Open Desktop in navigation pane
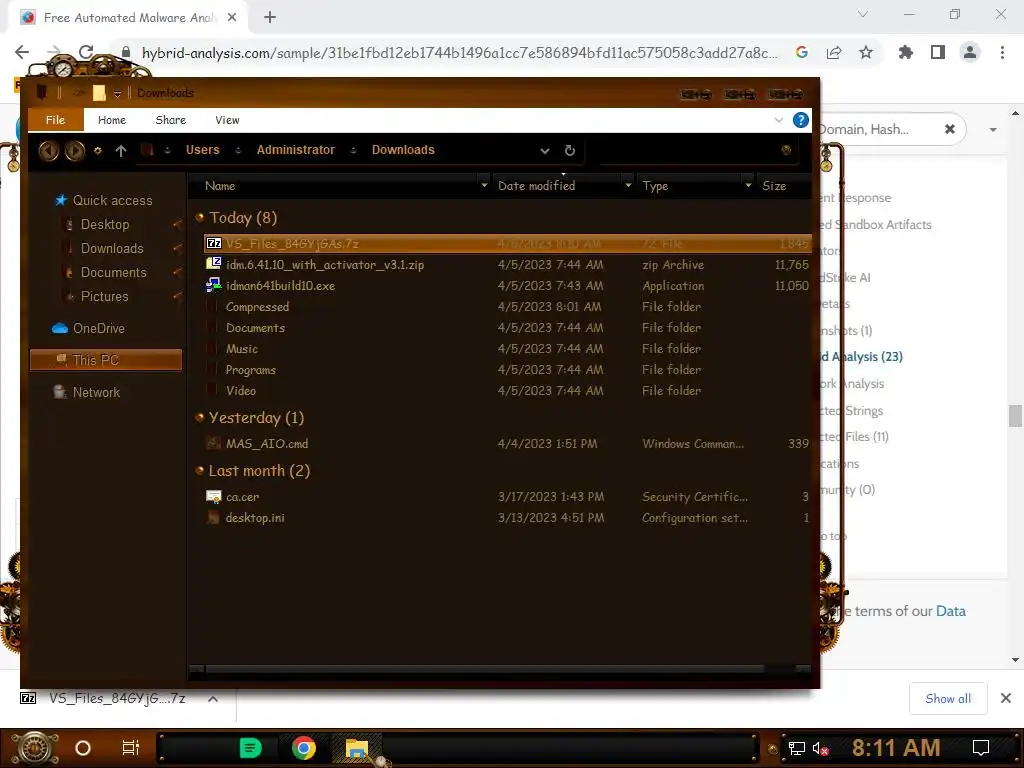 104,225
